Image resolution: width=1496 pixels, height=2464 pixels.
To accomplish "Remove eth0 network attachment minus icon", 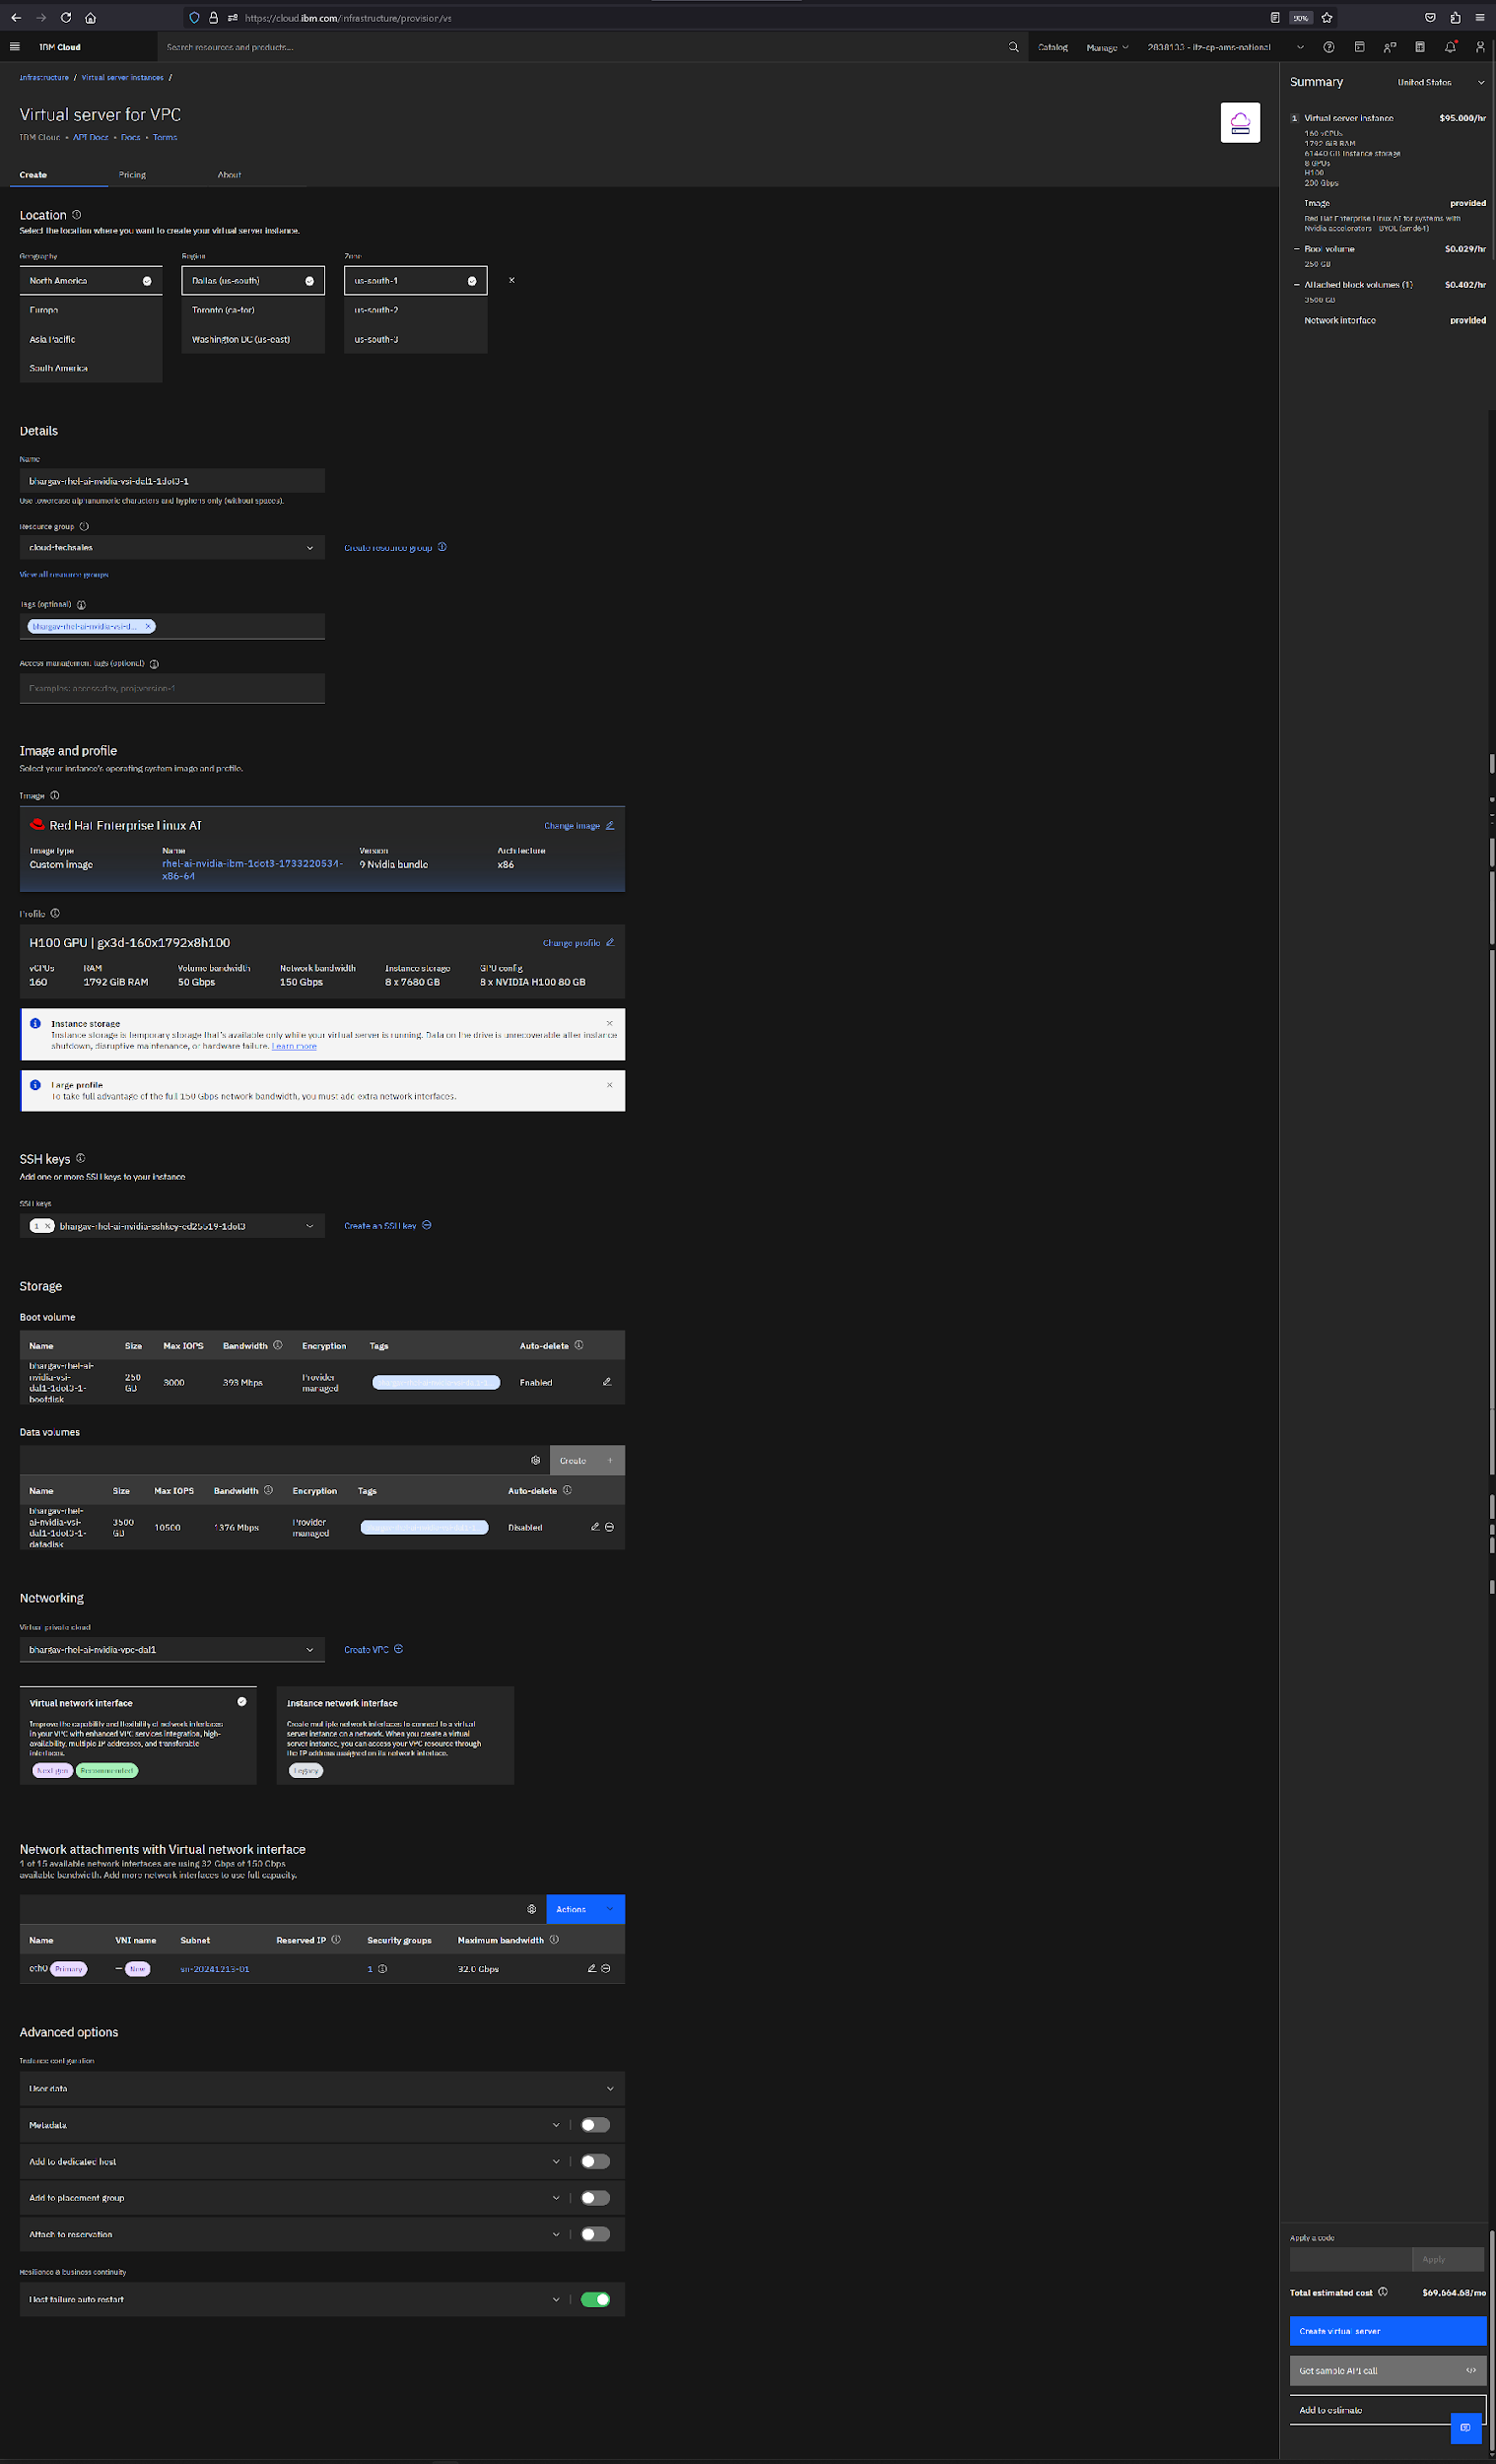I will click(606, 1968).
